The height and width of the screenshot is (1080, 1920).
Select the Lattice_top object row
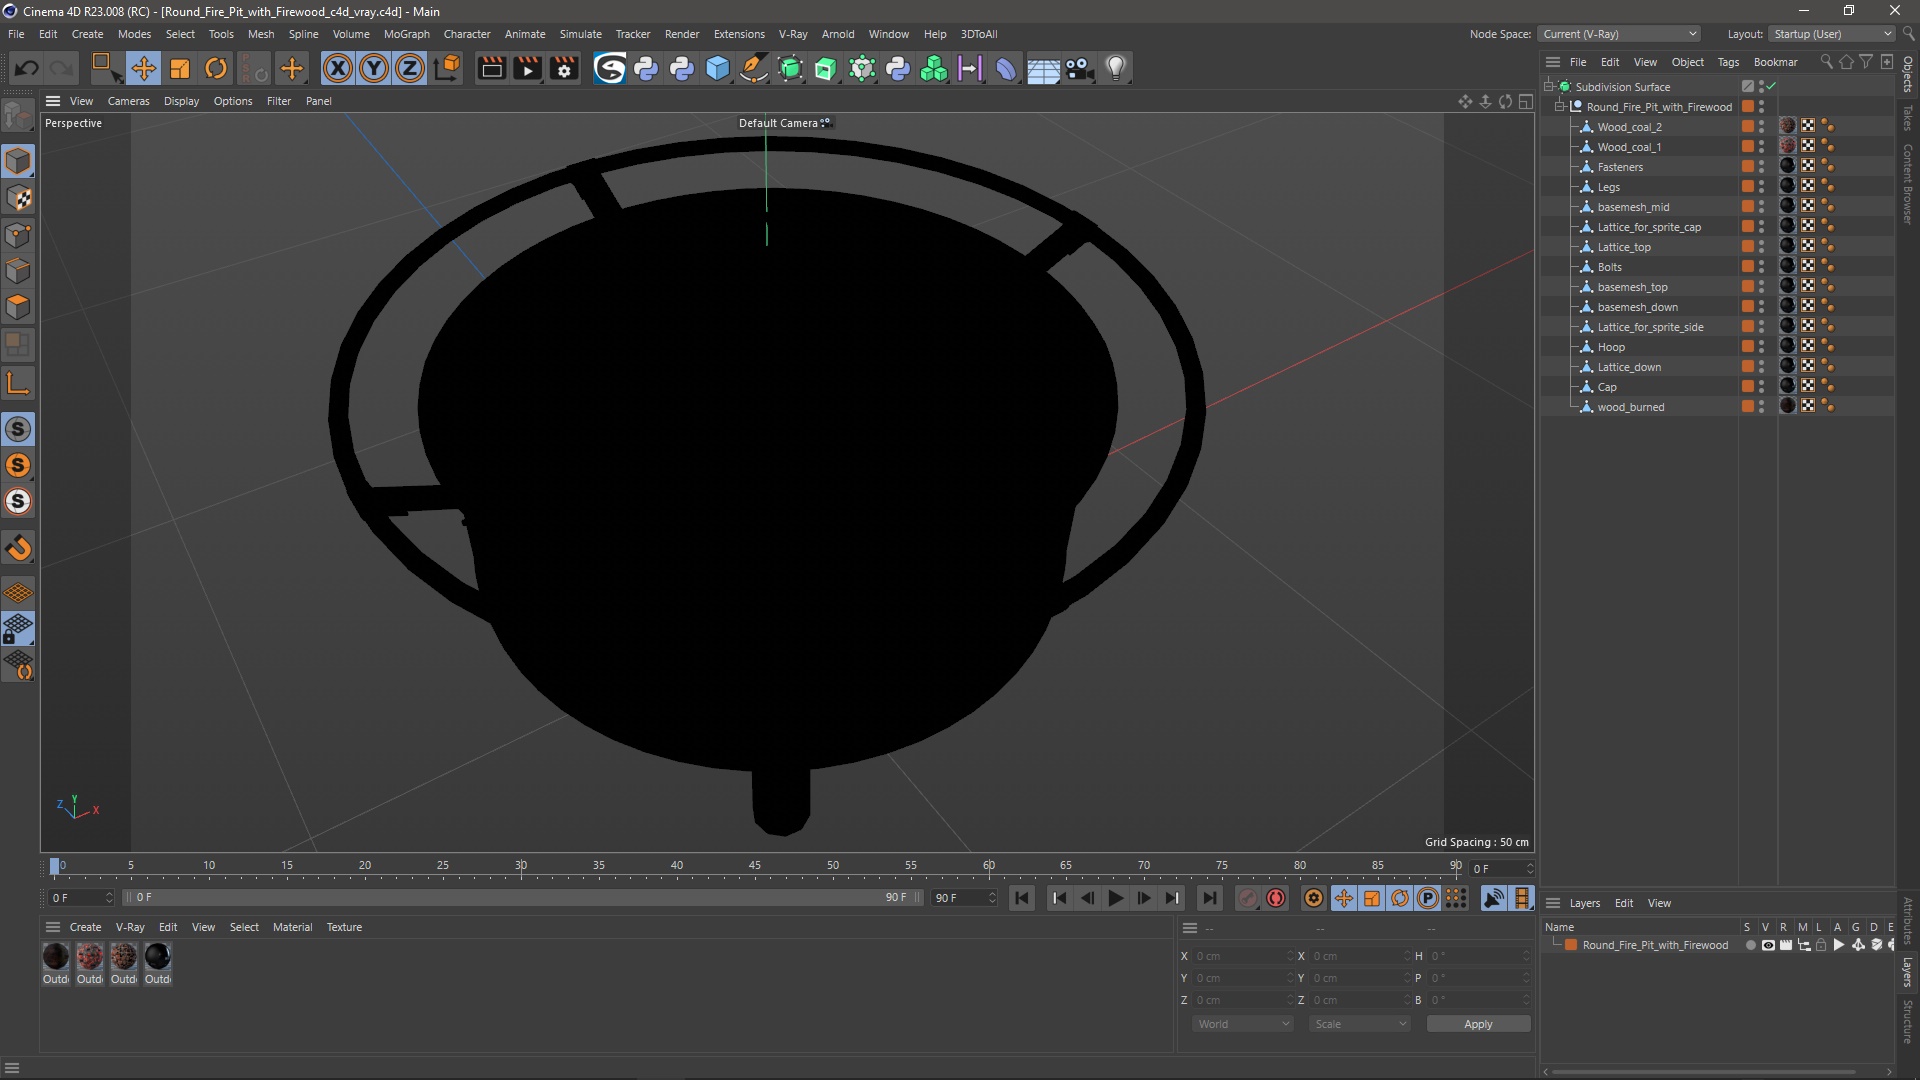tap(1624, 247)
